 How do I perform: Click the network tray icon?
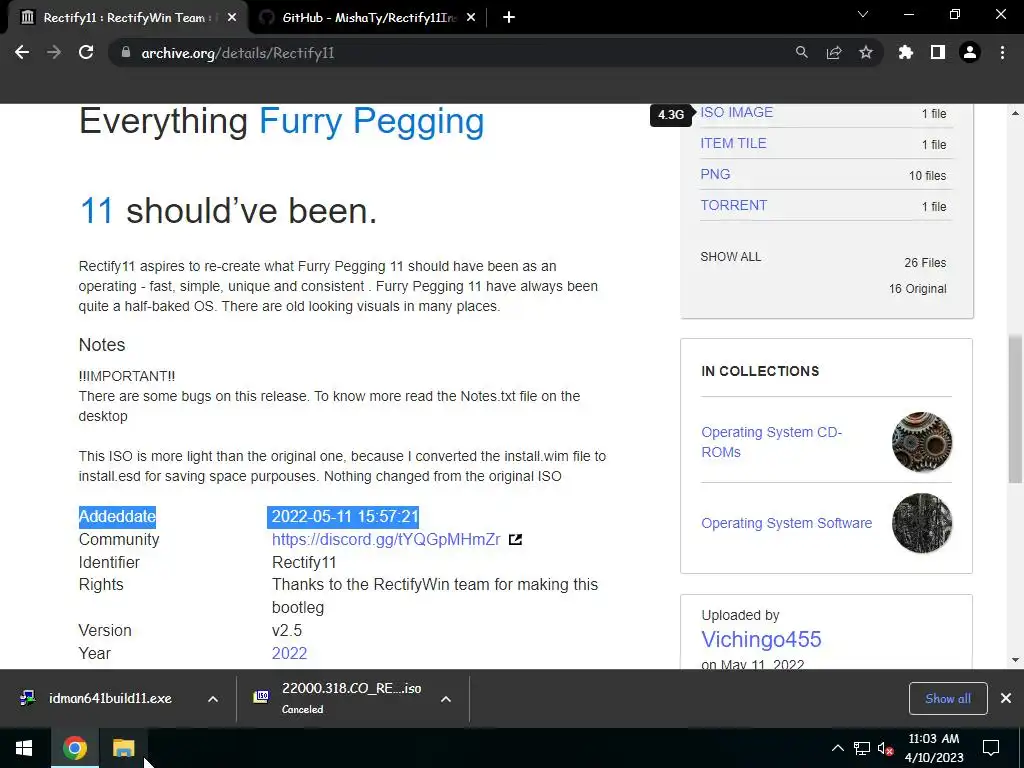[x=862, y=748]
